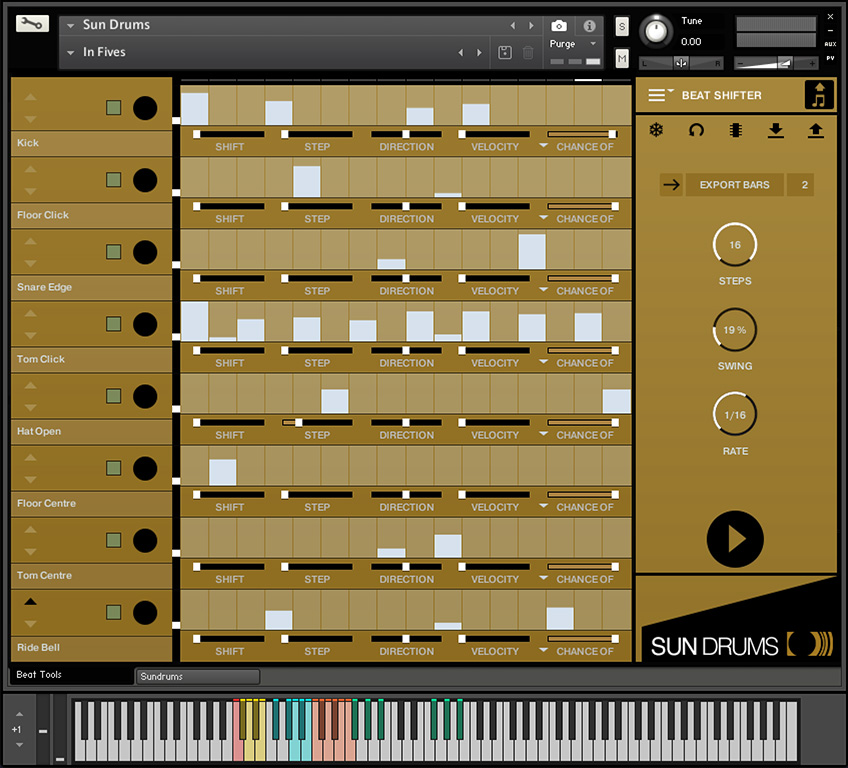Move Ride Bell row up arrow

click(30, 601)
